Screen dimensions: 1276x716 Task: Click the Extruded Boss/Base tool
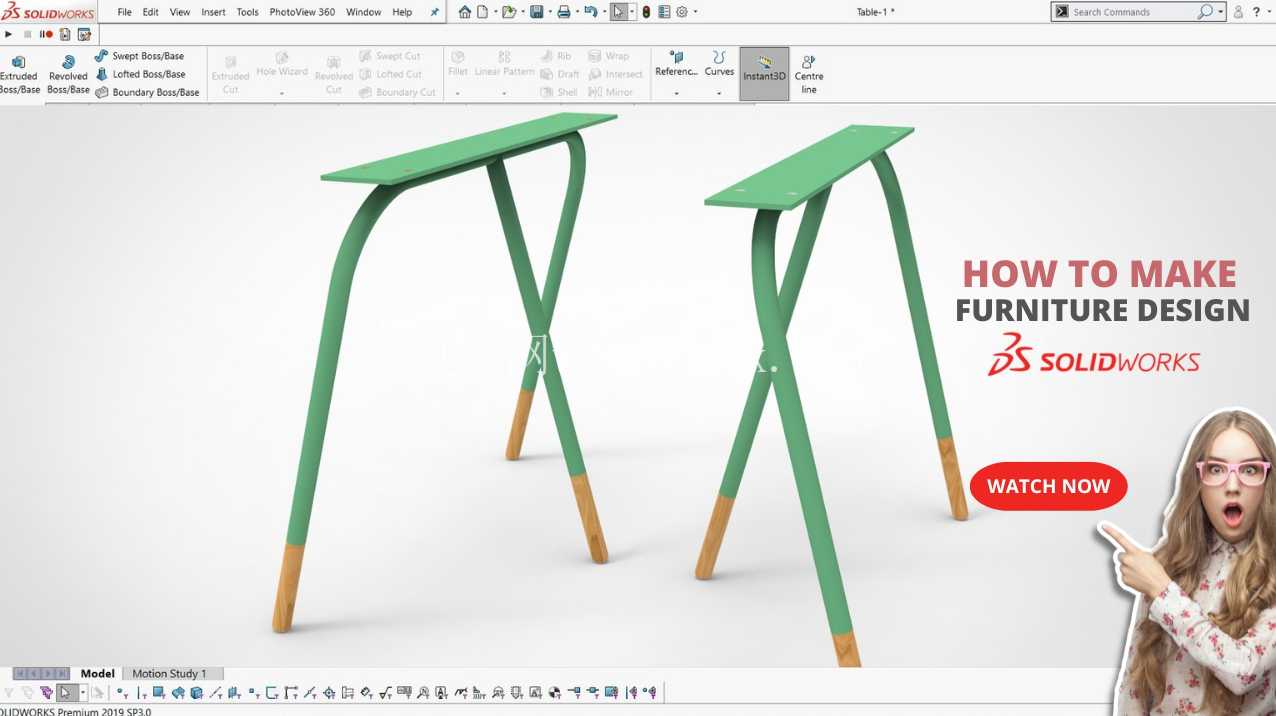(19, 75)
